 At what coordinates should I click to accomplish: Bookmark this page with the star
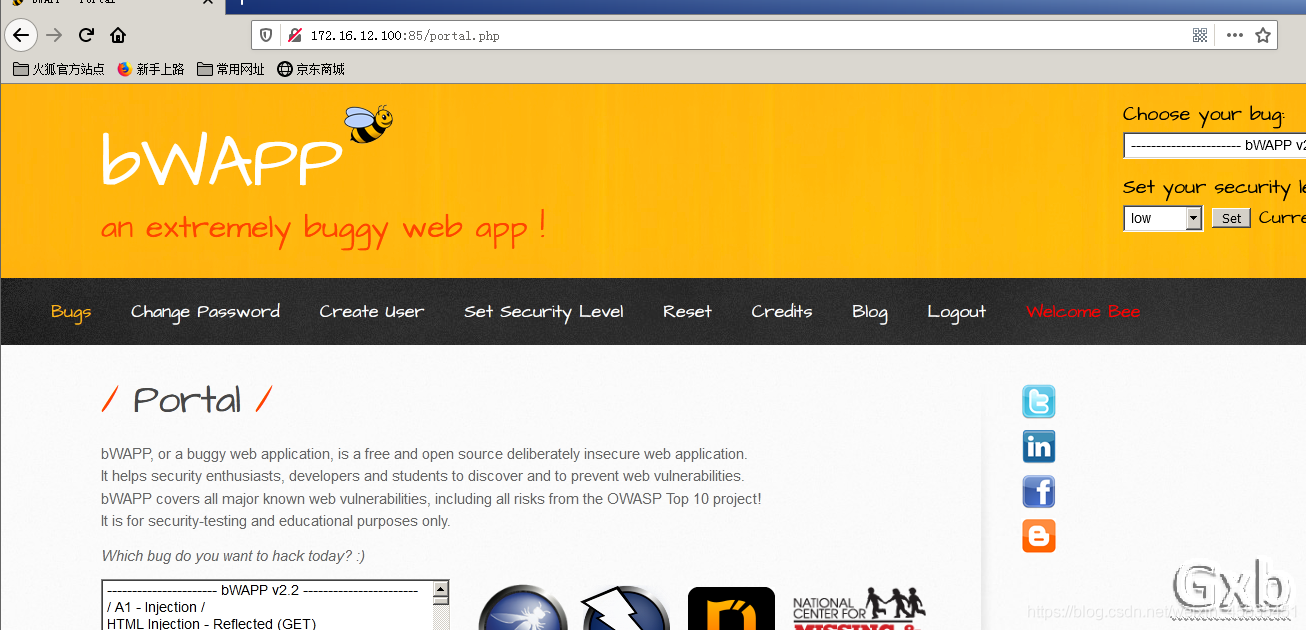[x=1263, y=35]
